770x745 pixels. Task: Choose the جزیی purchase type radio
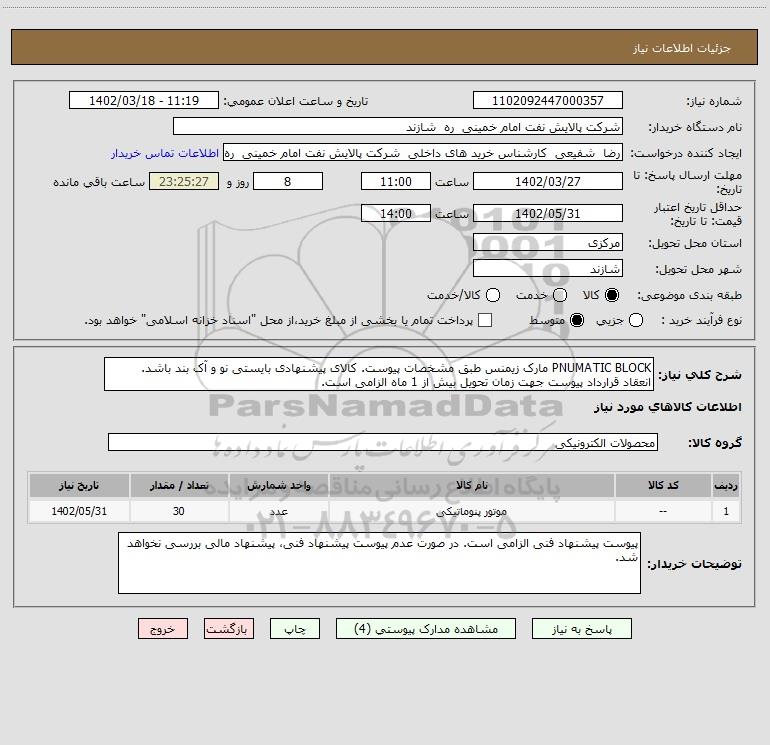tap(636, 321)
